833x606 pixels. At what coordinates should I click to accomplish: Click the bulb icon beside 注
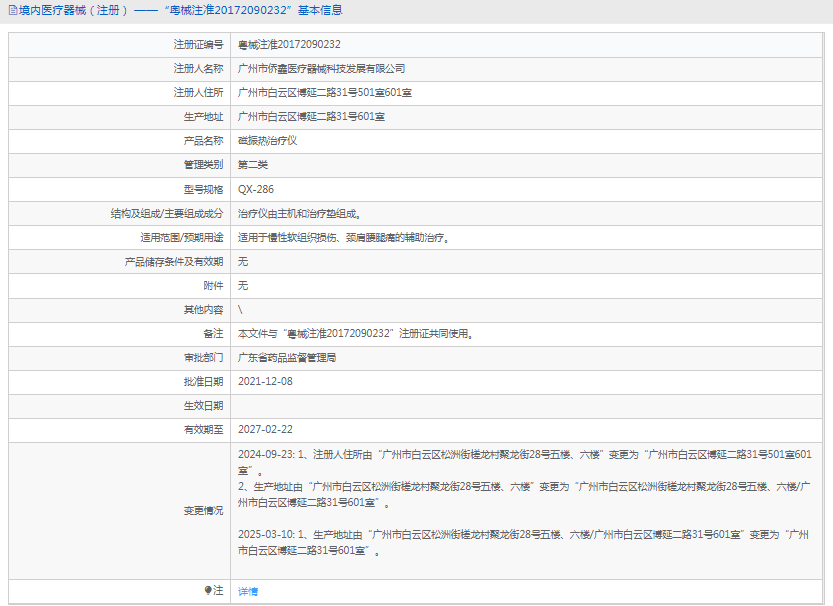[x=208, y=590]
